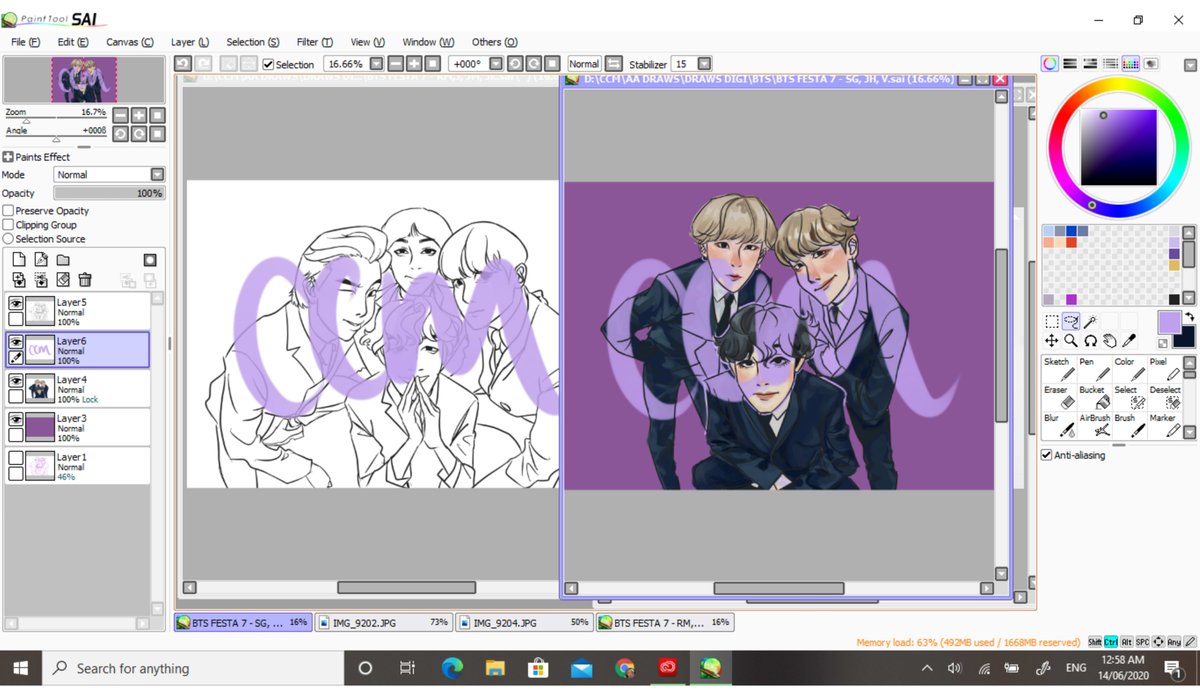The width and height of the screenshot is (1200, 700).
Task: Select the Deselect pen tool
Action: coord(1164,397)
